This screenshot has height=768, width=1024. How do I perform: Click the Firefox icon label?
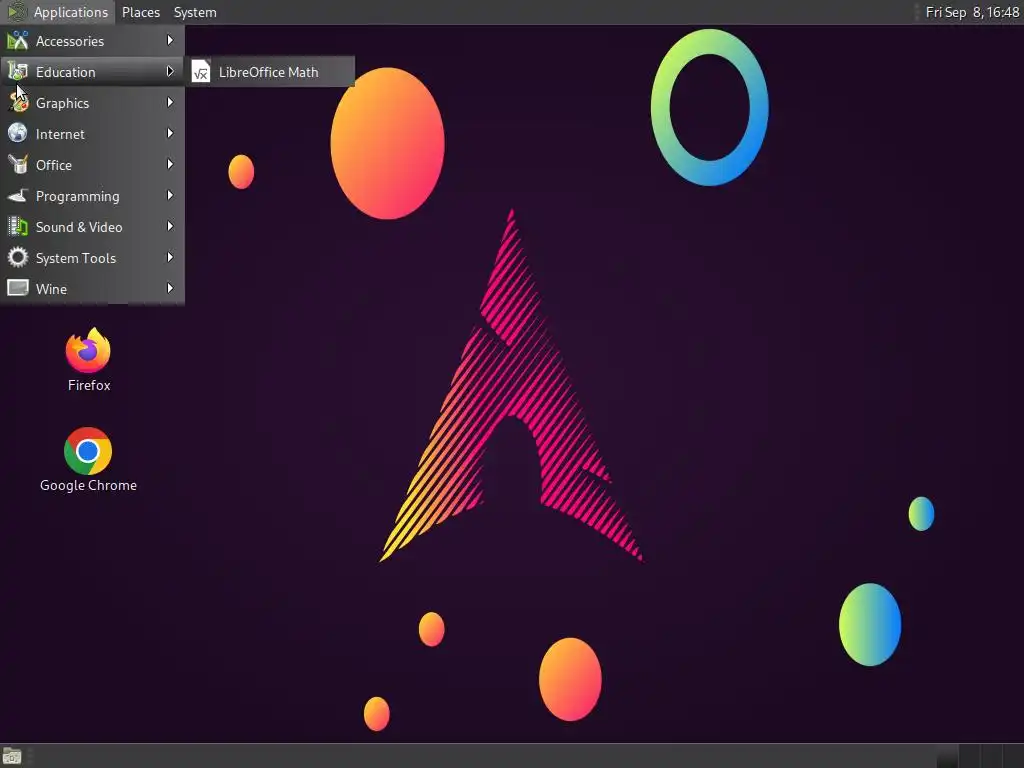click(89, 385)
